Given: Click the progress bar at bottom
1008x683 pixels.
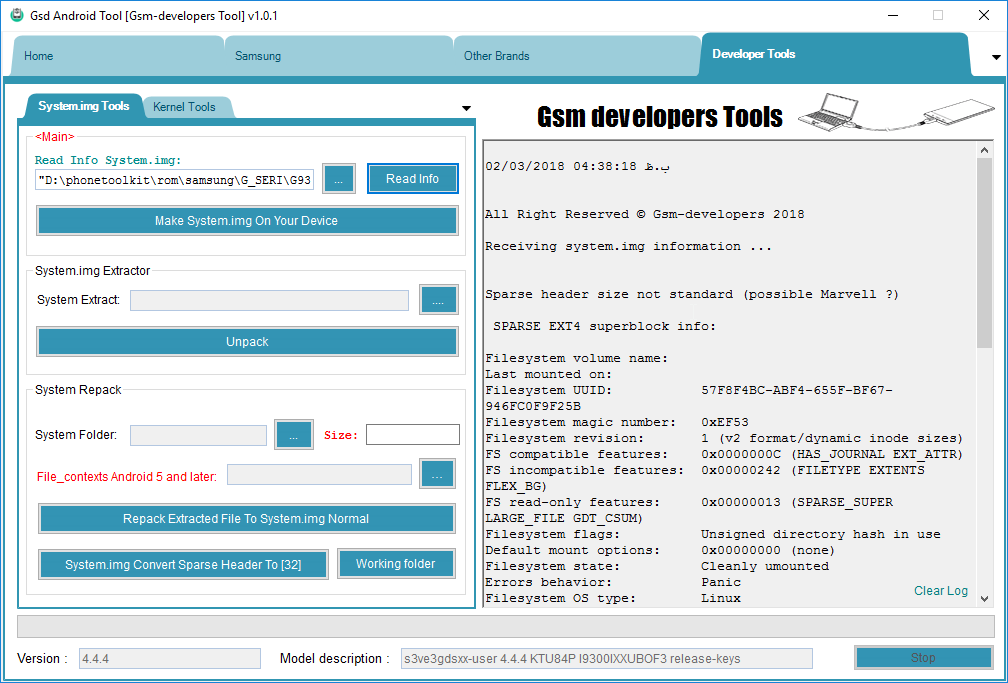Looking at the screenshot, I should pos(505,626).
